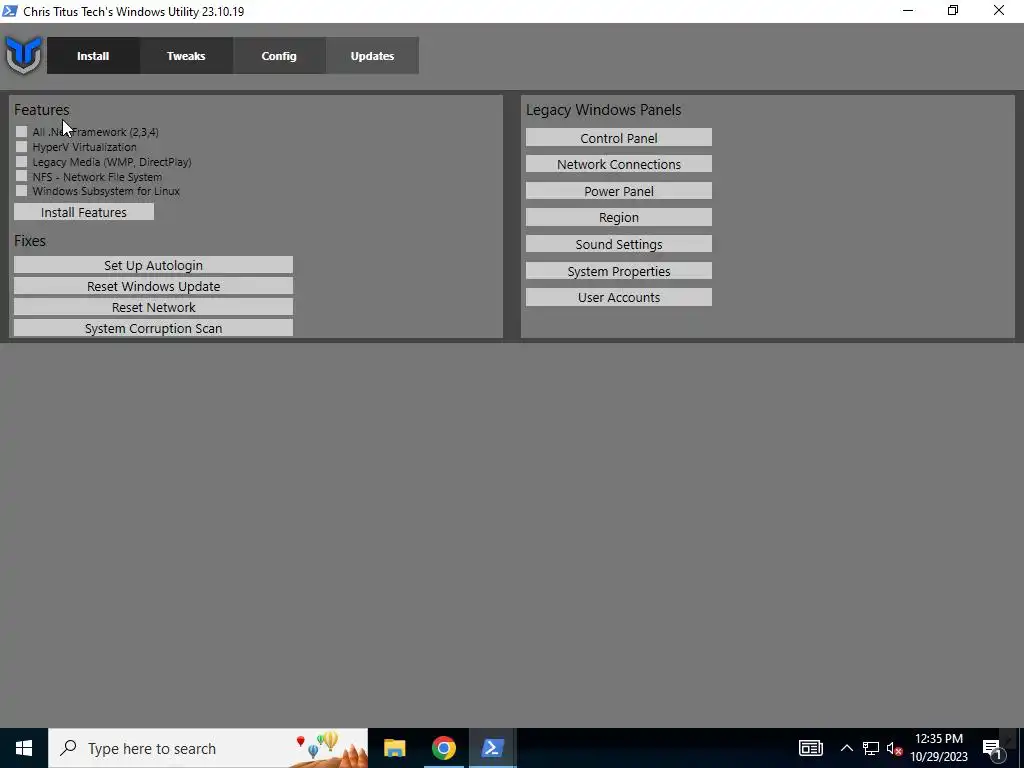Launch the Power Panel

point(618,191)
